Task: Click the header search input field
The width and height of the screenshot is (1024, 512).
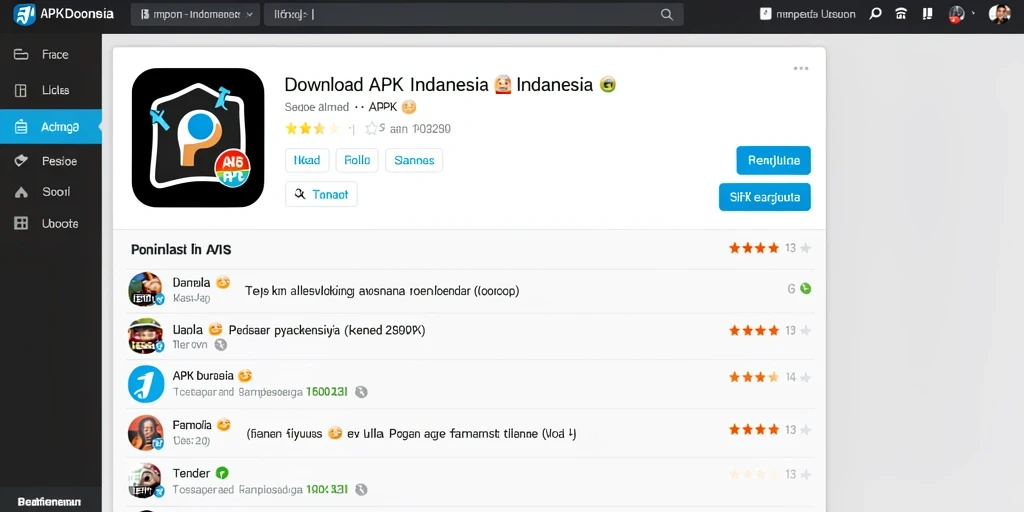Action: point(473,14)
